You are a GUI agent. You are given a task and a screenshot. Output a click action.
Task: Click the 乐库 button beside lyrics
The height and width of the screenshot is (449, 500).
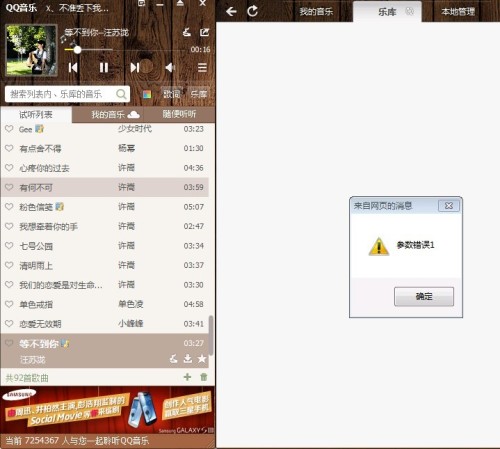[x=198, y=94]
